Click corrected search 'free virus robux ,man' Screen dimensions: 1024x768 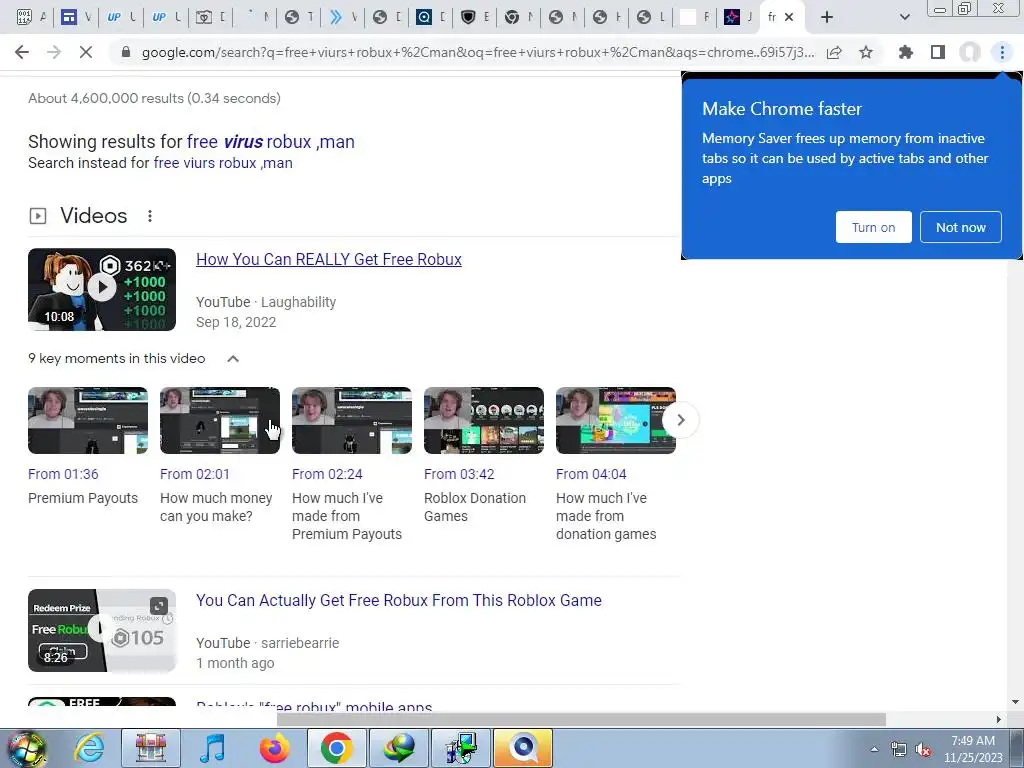[270, 142]
